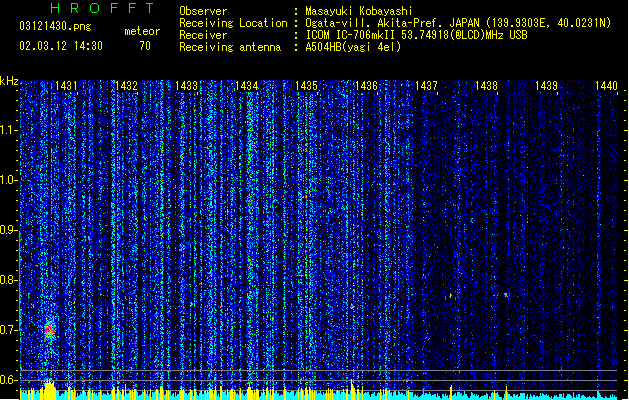629x400 pixels.
Task: Click the 1436 time marker
Action: pyautogui.click(x=366, y=86)
